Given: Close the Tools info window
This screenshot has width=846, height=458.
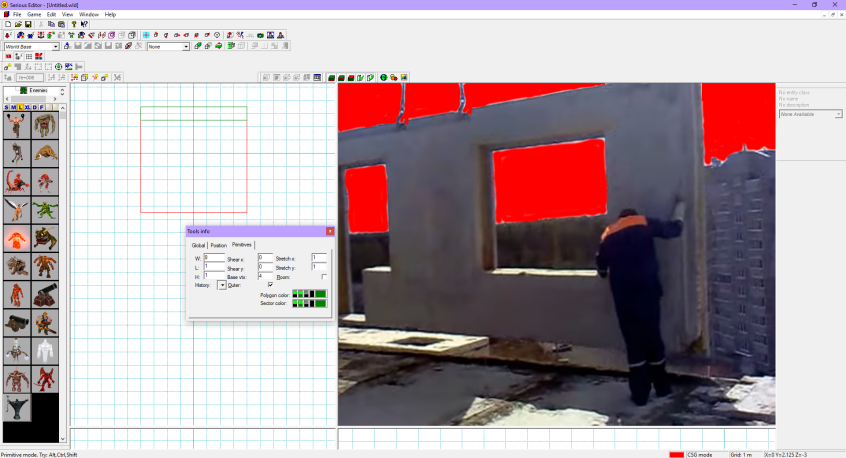Looking at the screenshot, I should (330, 231).
